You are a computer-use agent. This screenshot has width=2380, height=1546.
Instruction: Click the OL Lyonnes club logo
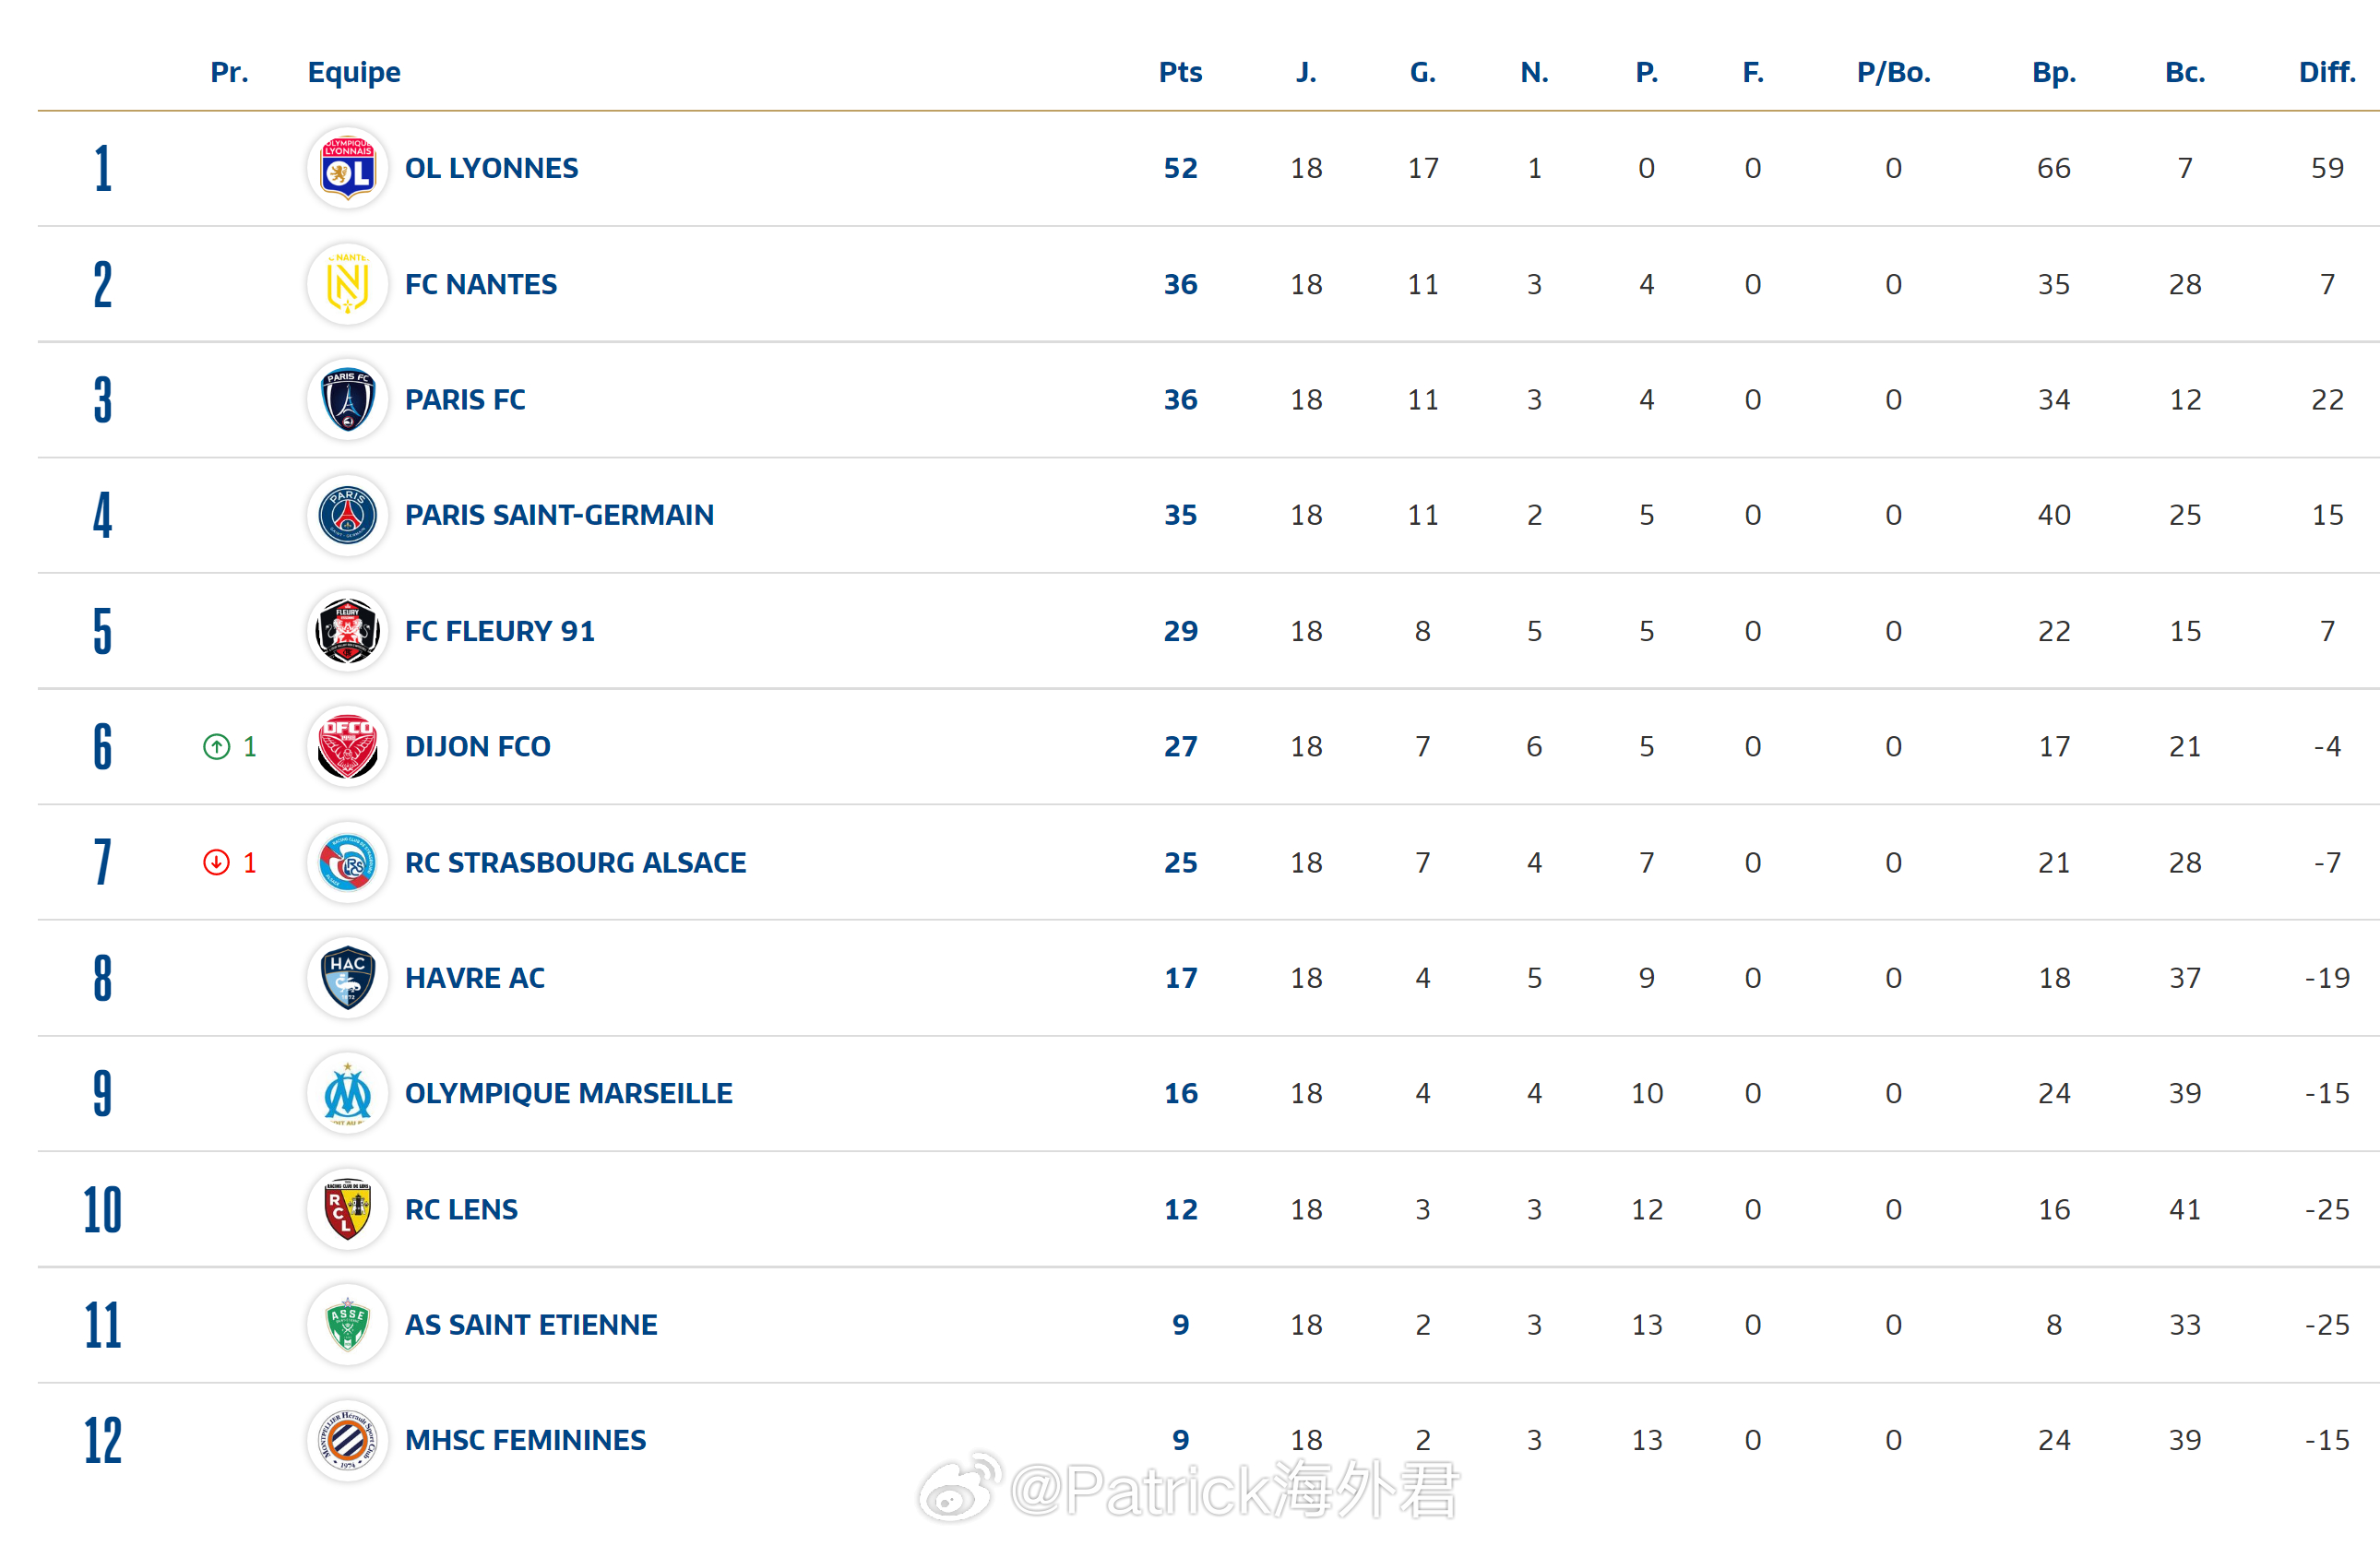pyautogui.click(x=347, y=168)
